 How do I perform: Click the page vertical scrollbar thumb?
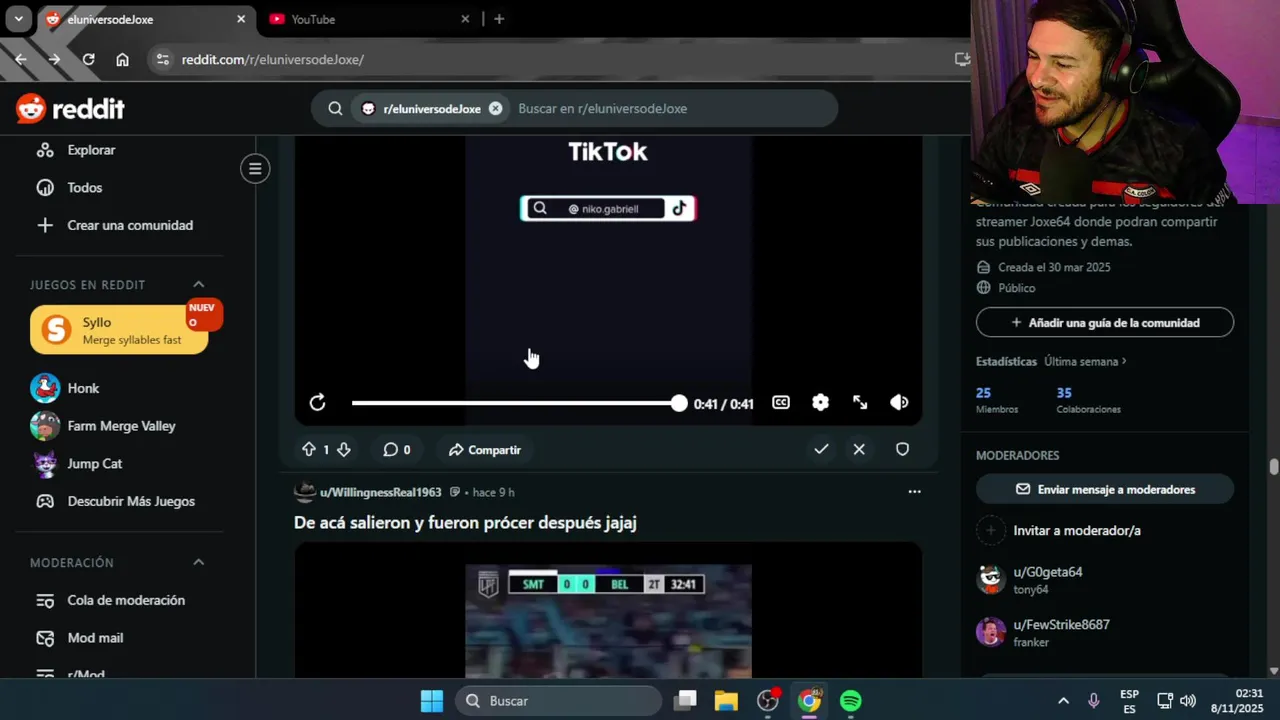coord(1273,467)
